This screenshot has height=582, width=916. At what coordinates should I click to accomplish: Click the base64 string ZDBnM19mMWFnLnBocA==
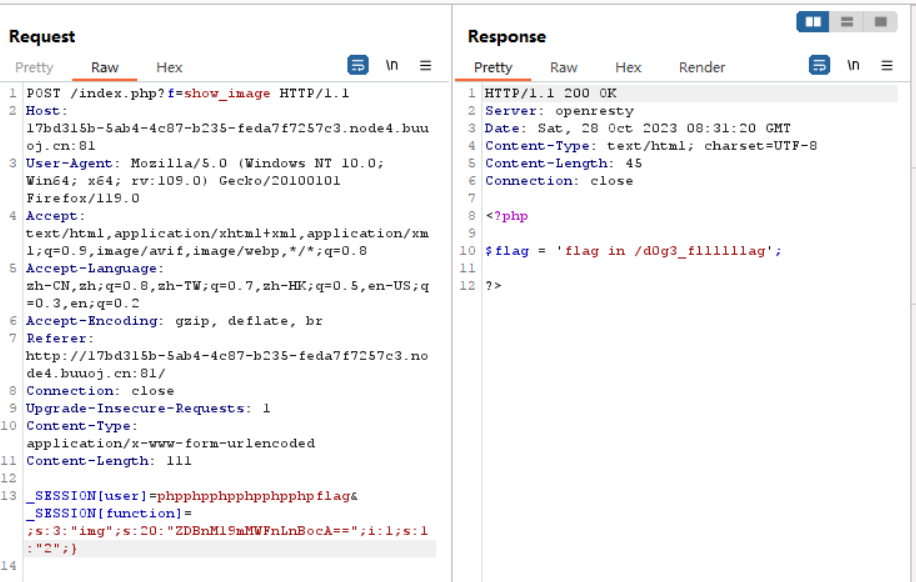click(x=262, y=531)
